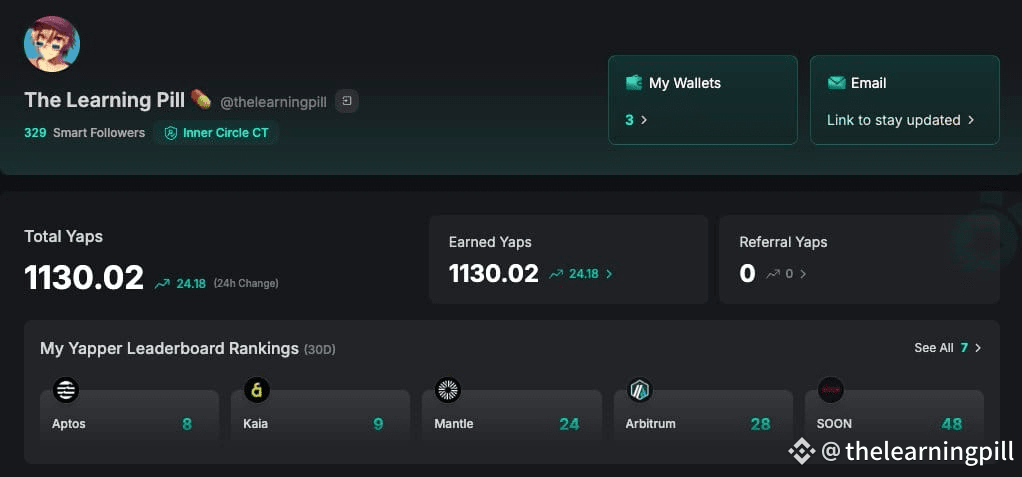
Task: Click the SOON rank value 48
Action: (x=952, y=424)
